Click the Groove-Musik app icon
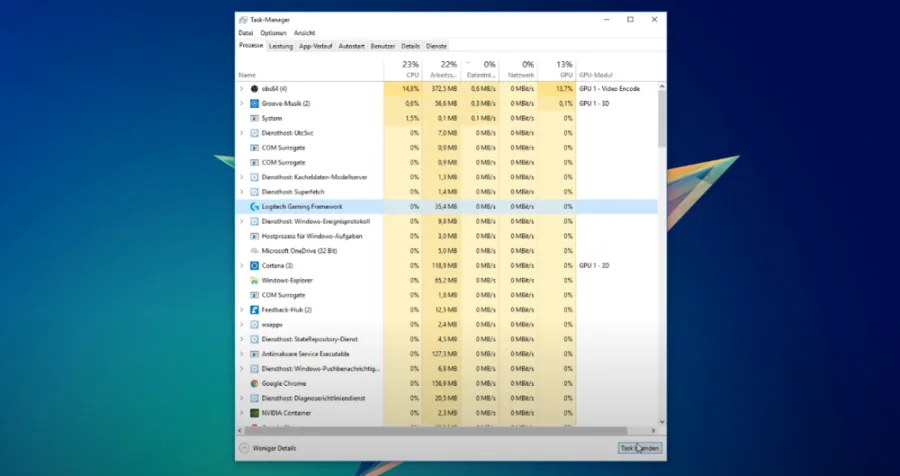The image size is (900, 476). 254,104
